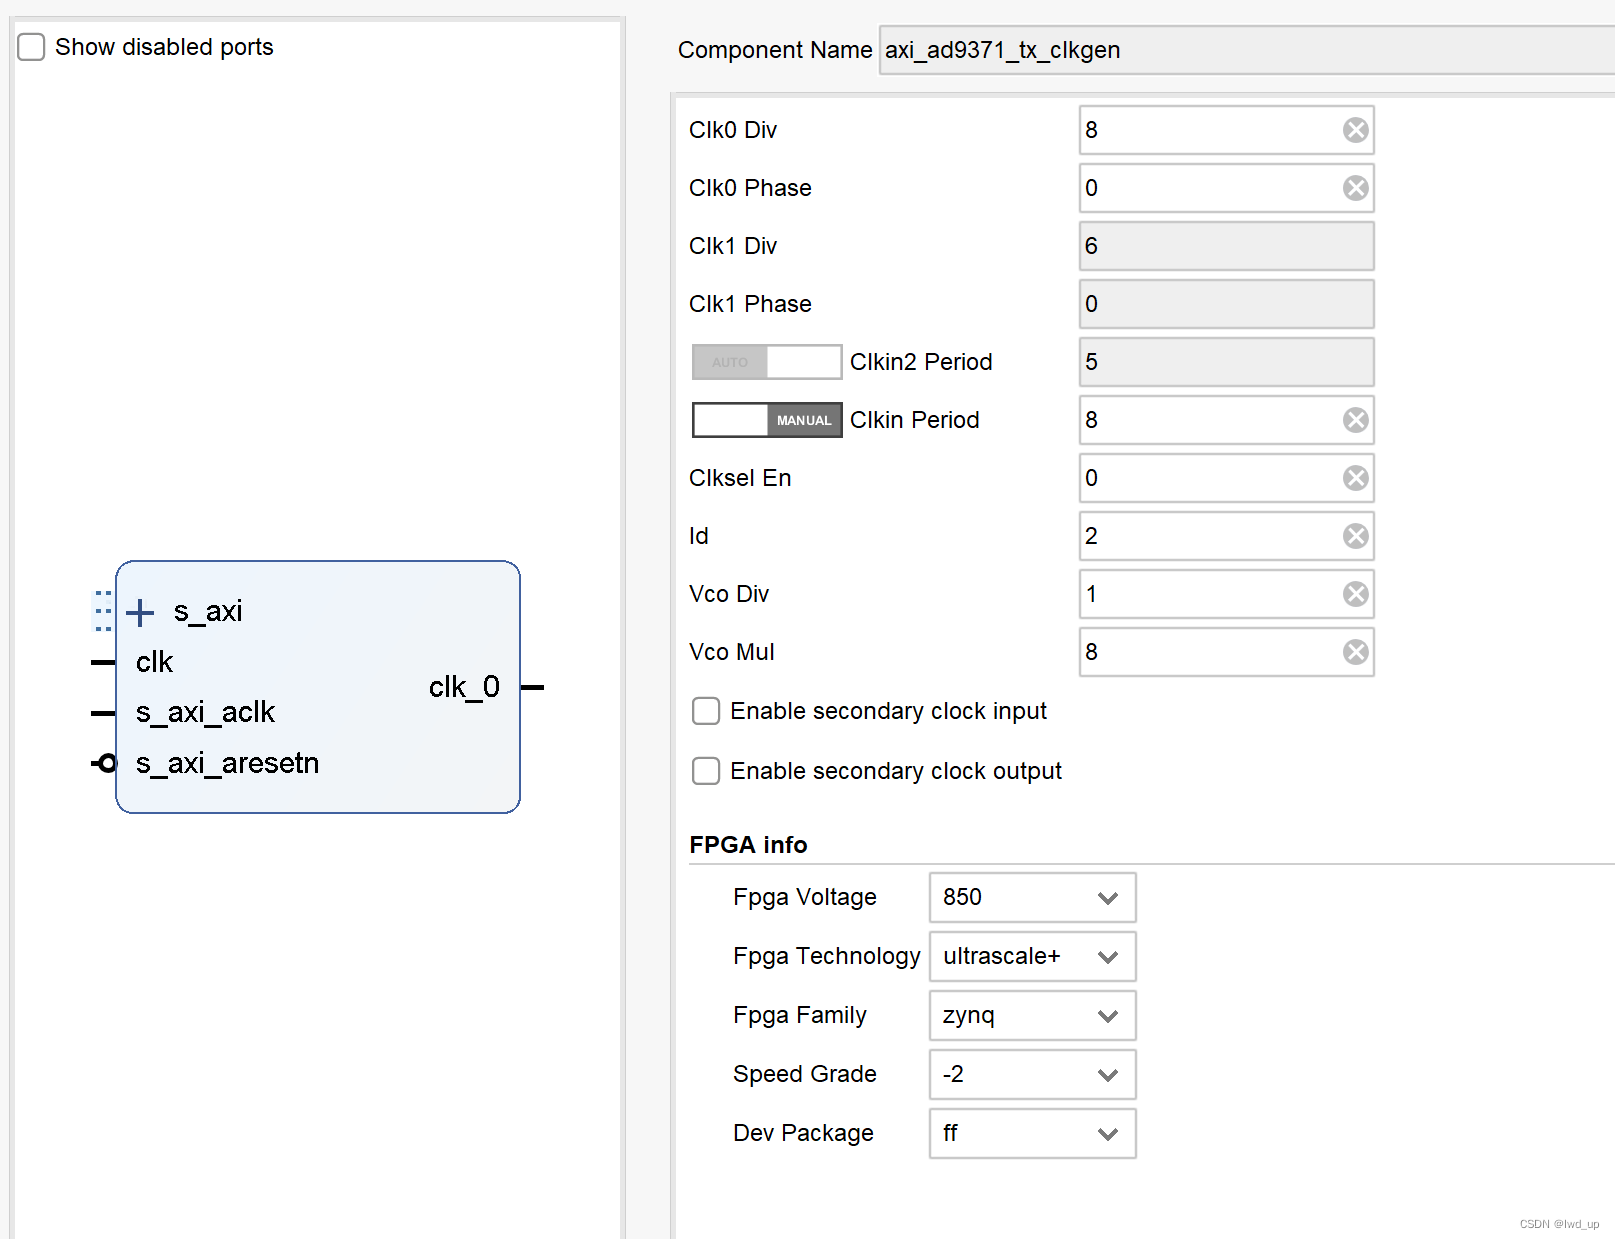Clear the Clksel En value
This screenshot has width=1615, height=1239.
[1355, 478]
